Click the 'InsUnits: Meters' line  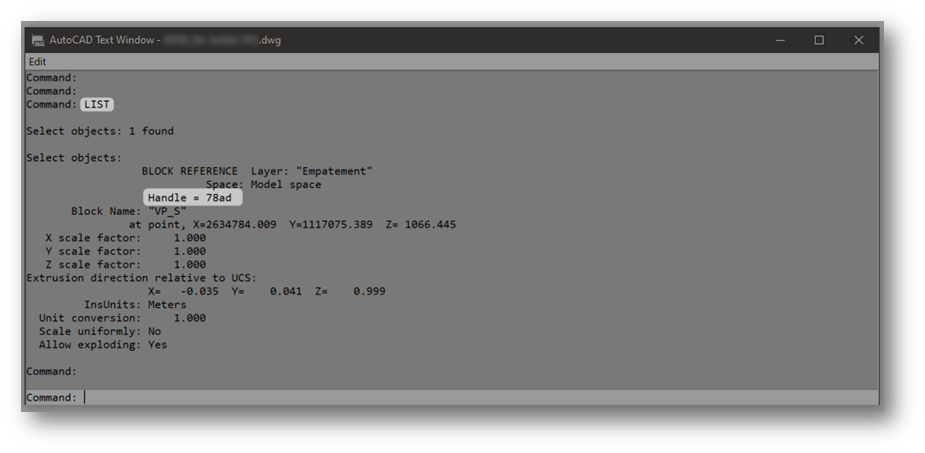click(135, 305)
